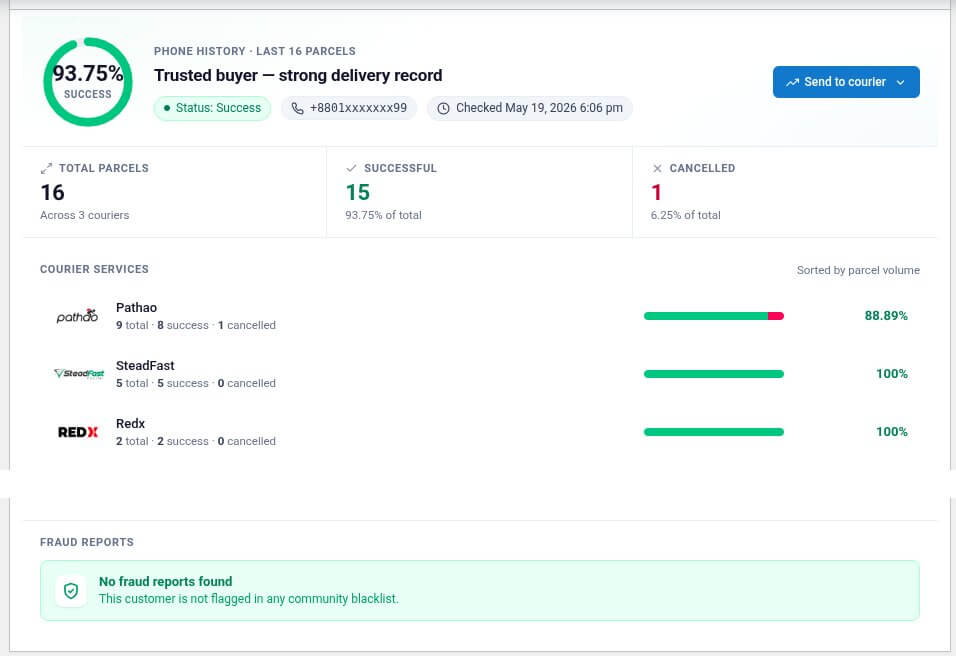The width and height of the screenshot is (956, 656).
Task: Click the successful count 15
Action: 357,193
